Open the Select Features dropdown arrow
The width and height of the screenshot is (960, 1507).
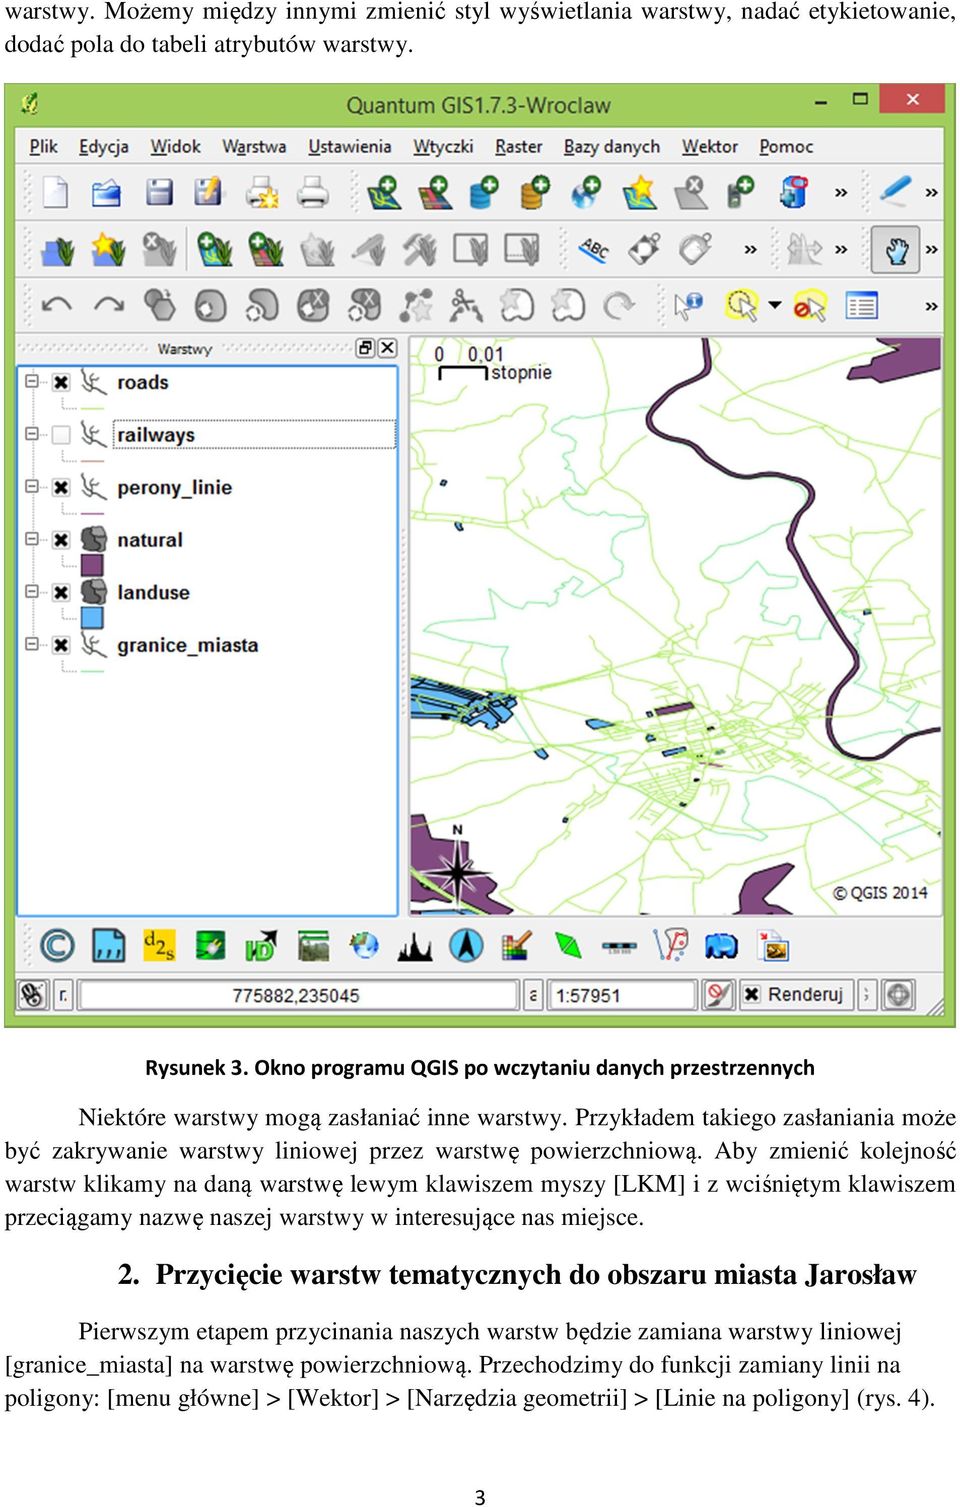pyautogui.click(x=775, y=305)
